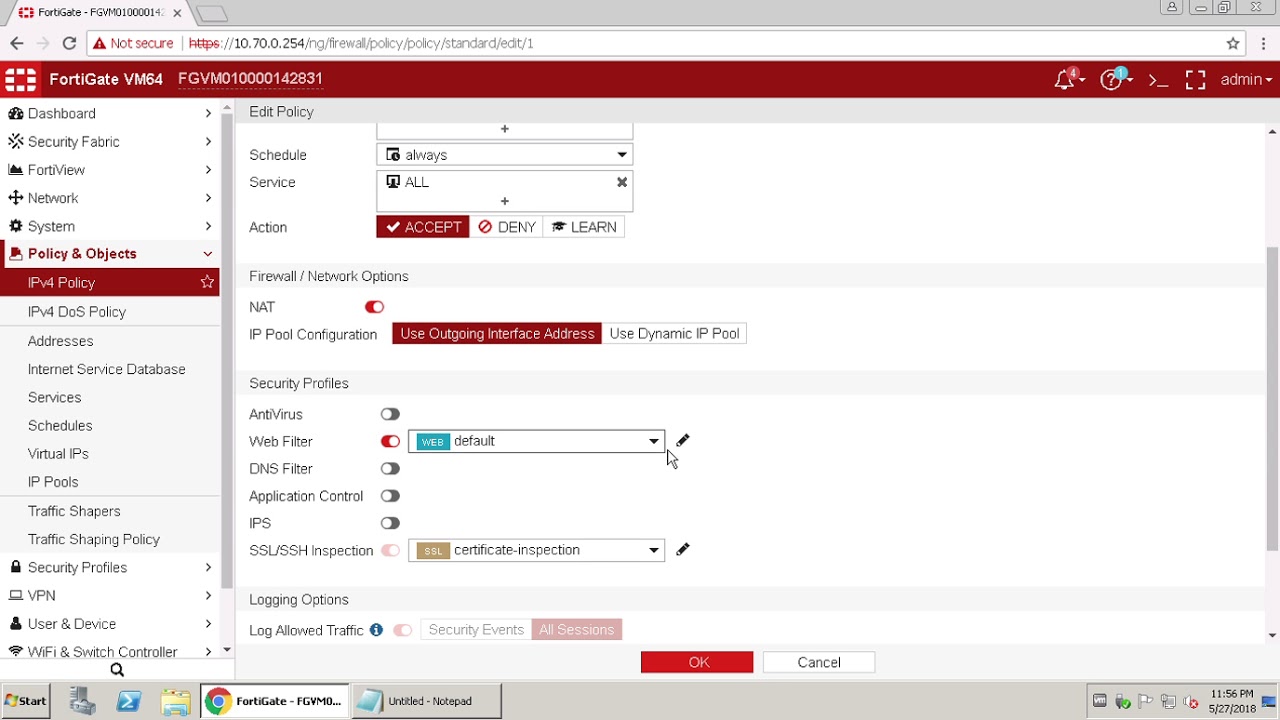Expand the Network menu
1280x720 pixels.
click(110, 198)
